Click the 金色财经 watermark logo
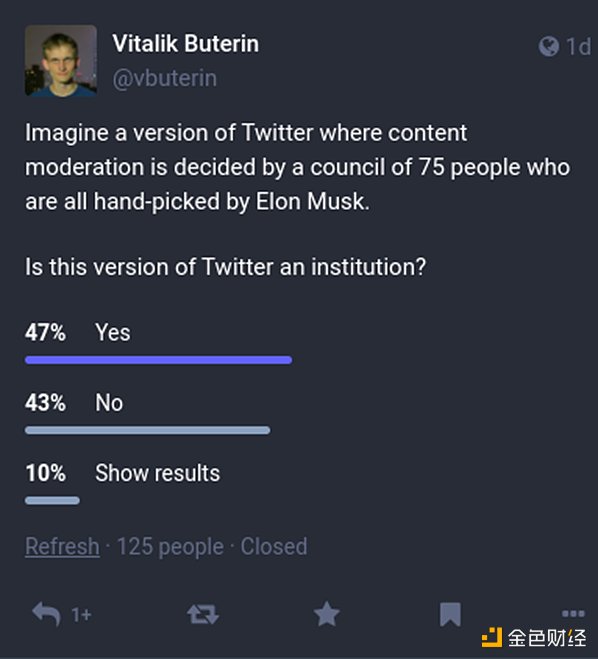This screenshot has height=659, width=598. pos(534,638)
